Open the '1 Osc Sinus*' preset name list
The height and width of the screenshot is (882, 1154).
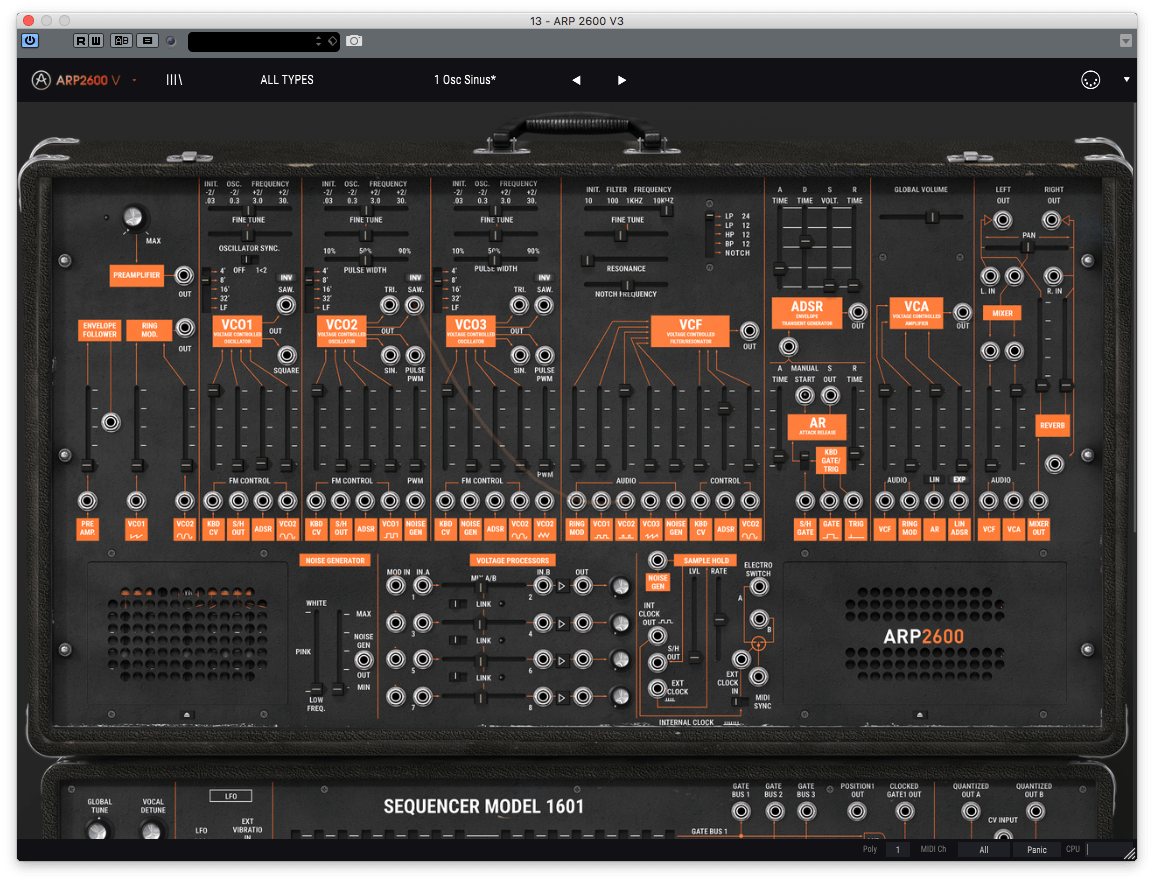point(465,80)
